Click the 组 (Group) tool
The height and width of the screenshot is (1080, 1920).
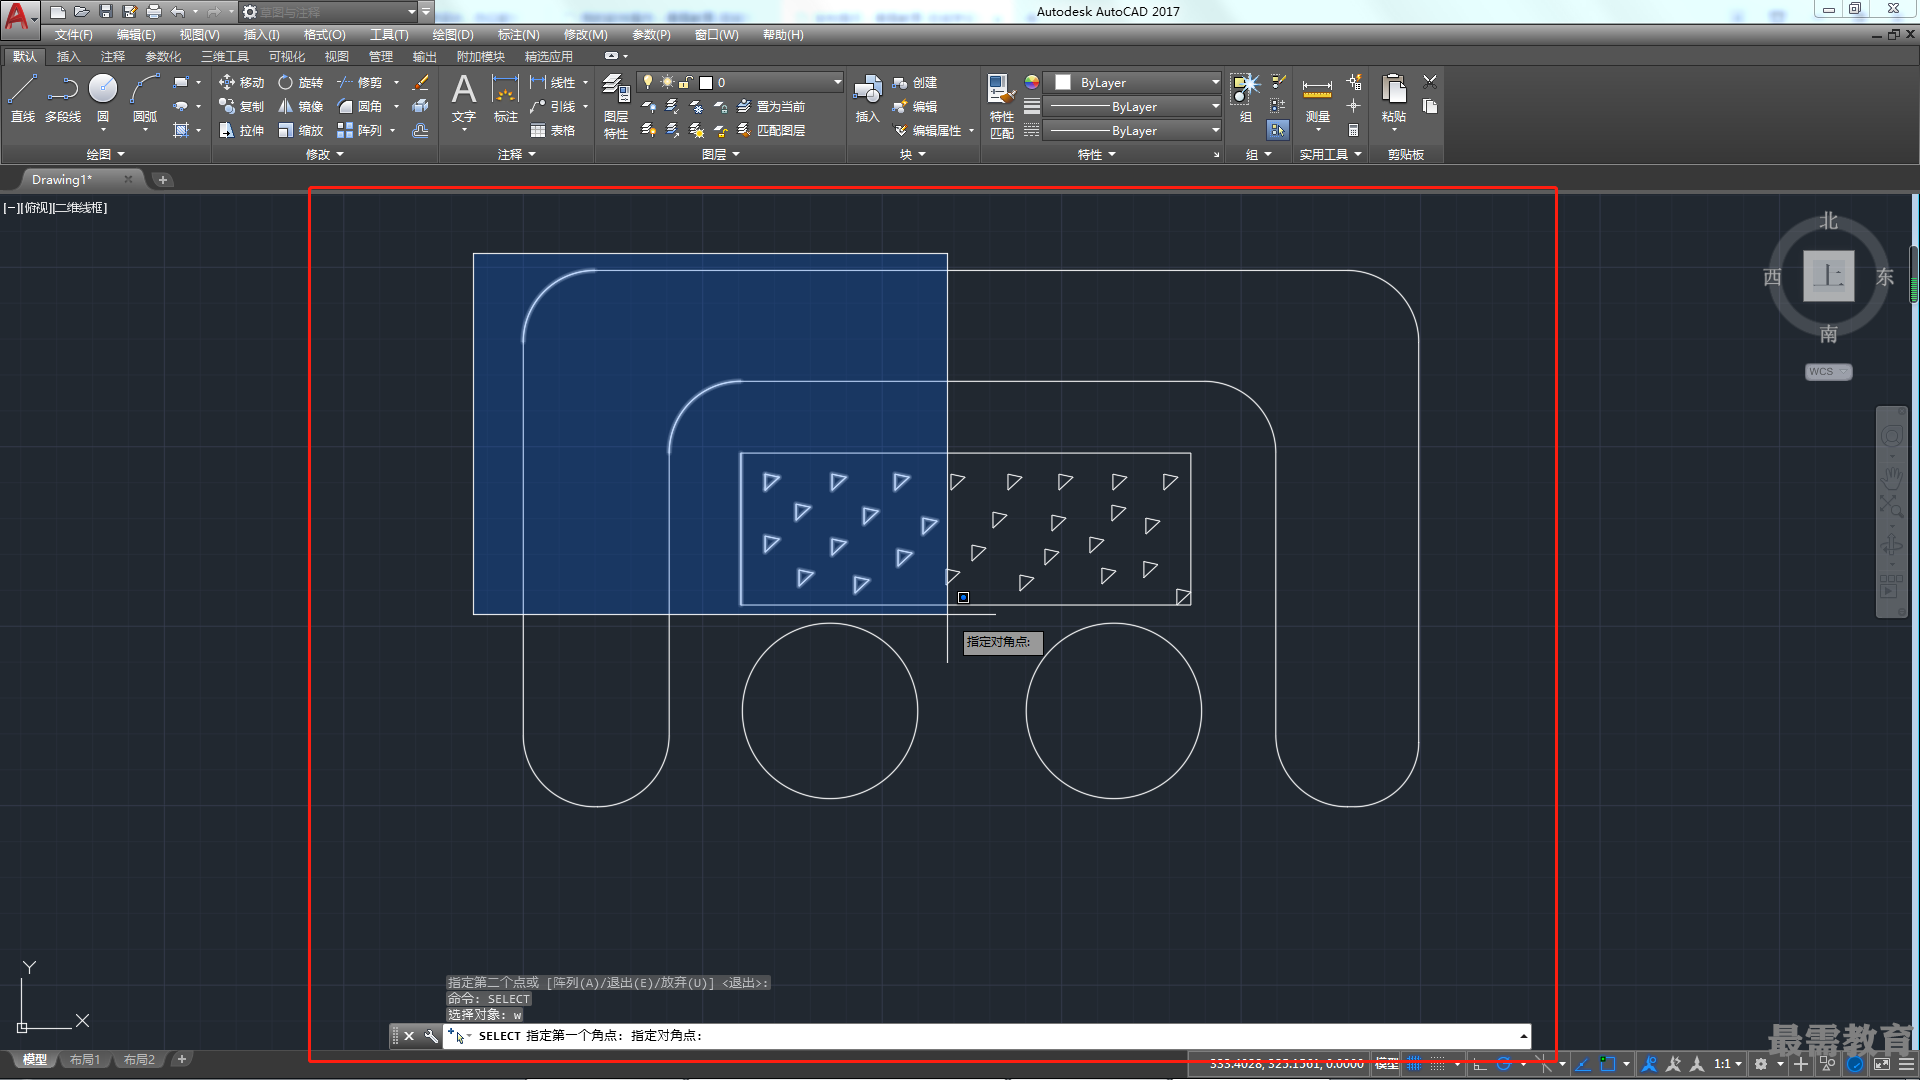click(1246, 98)
